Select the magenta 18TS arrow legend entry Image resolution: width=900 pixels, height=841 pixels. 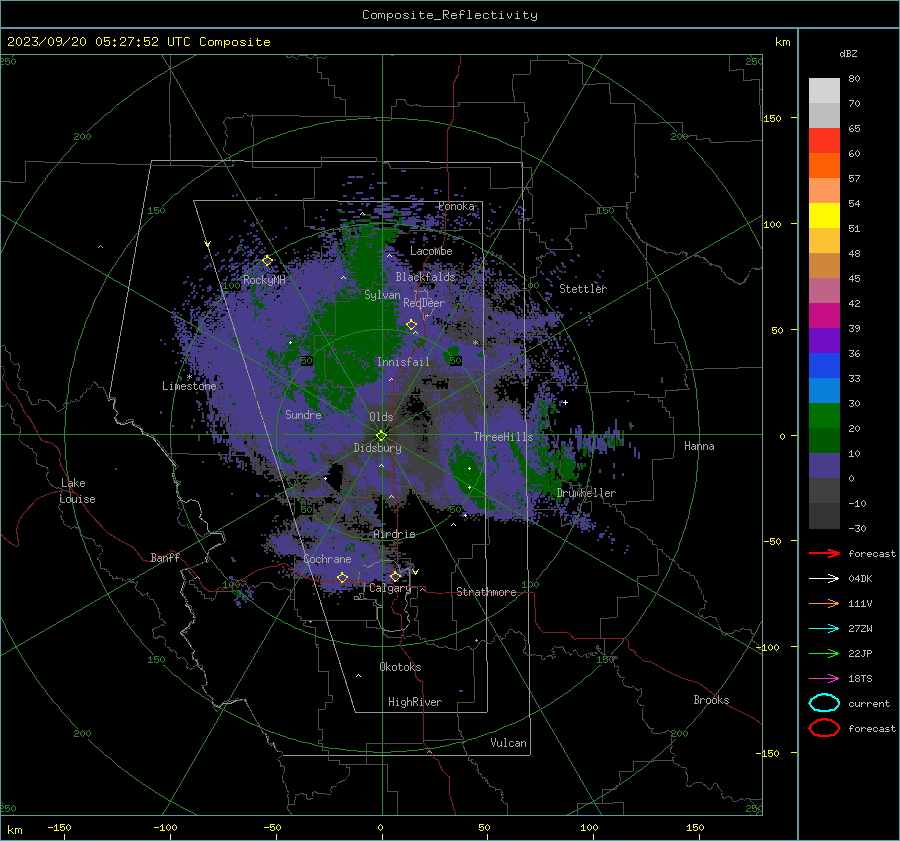click(x=824, y=679)
